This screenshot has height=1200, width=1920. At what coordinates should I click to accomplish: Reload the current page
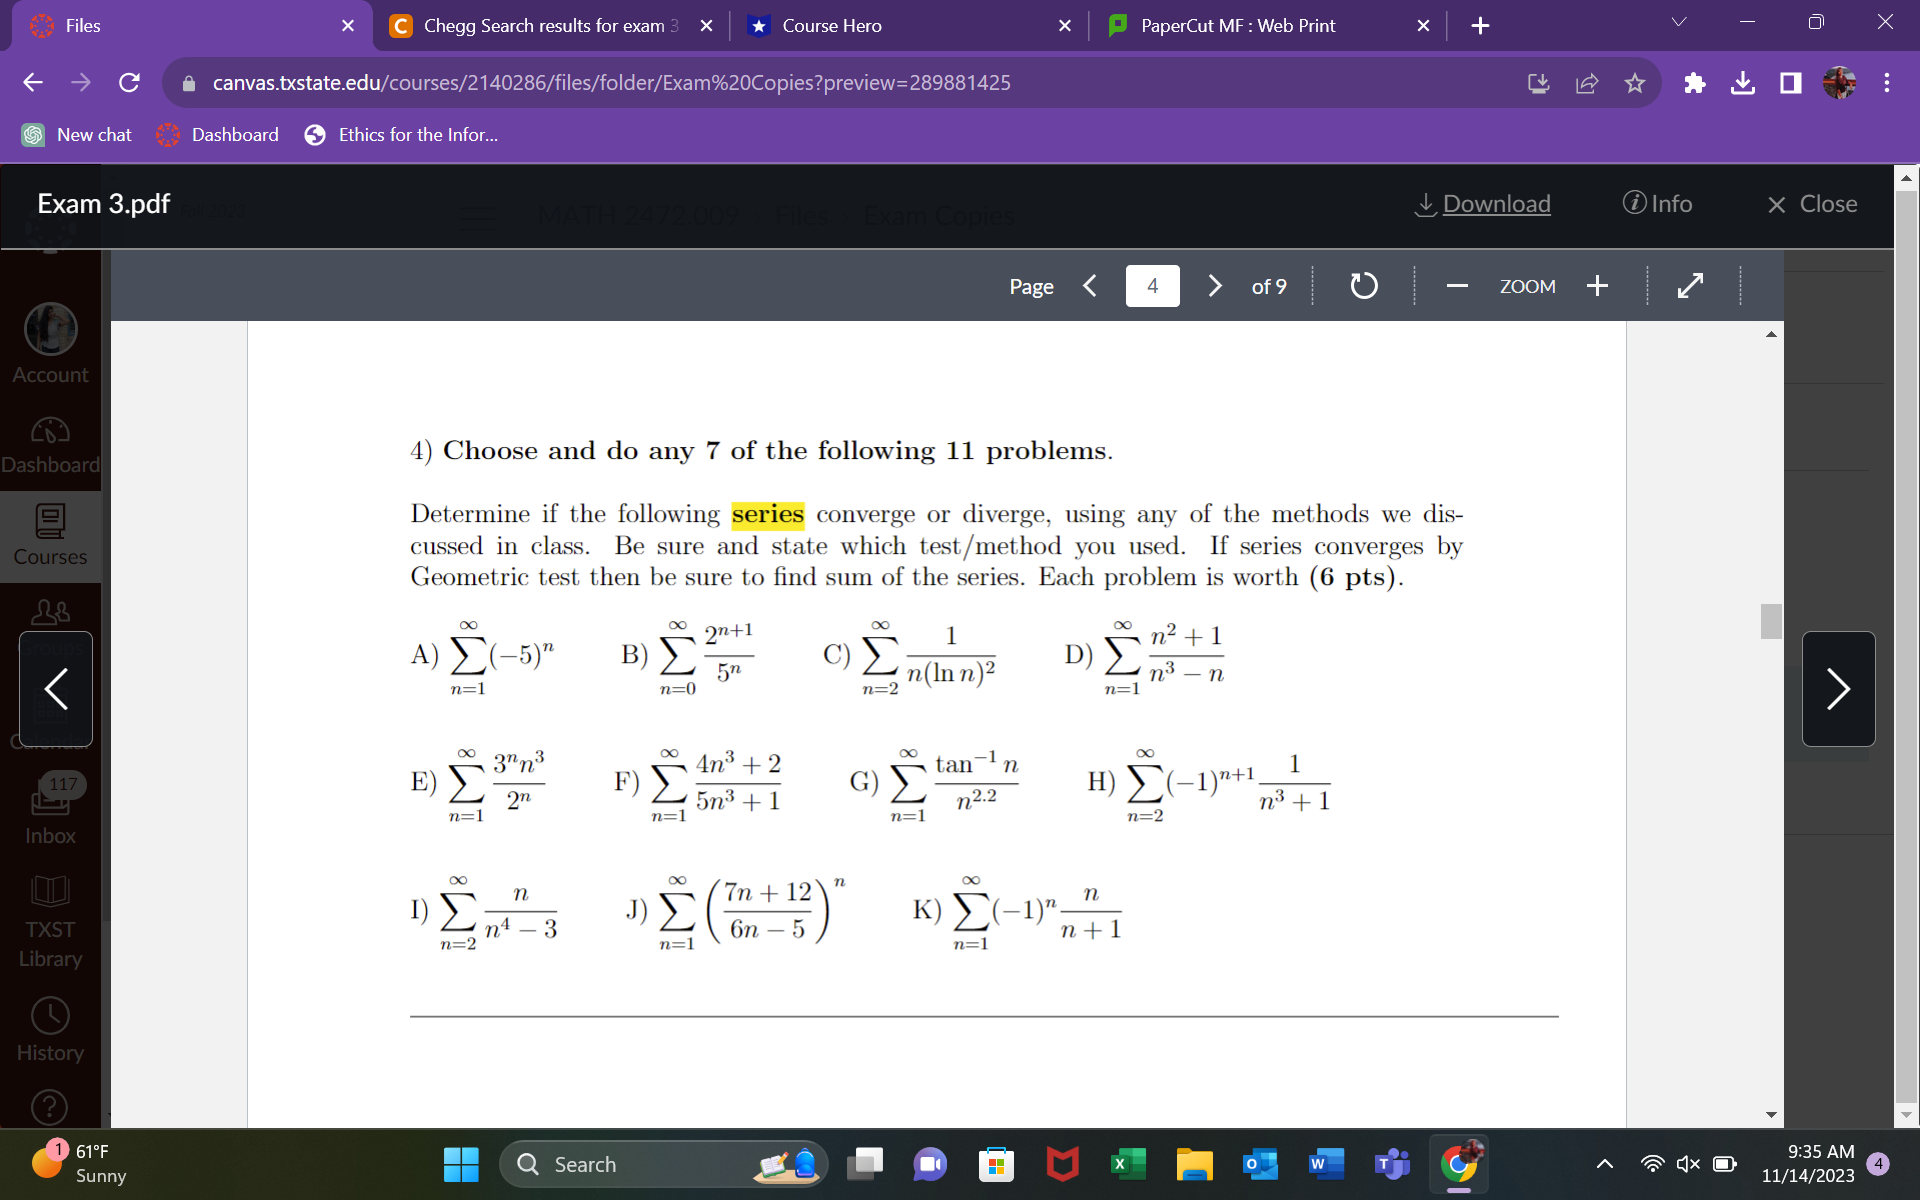[129, 83]
